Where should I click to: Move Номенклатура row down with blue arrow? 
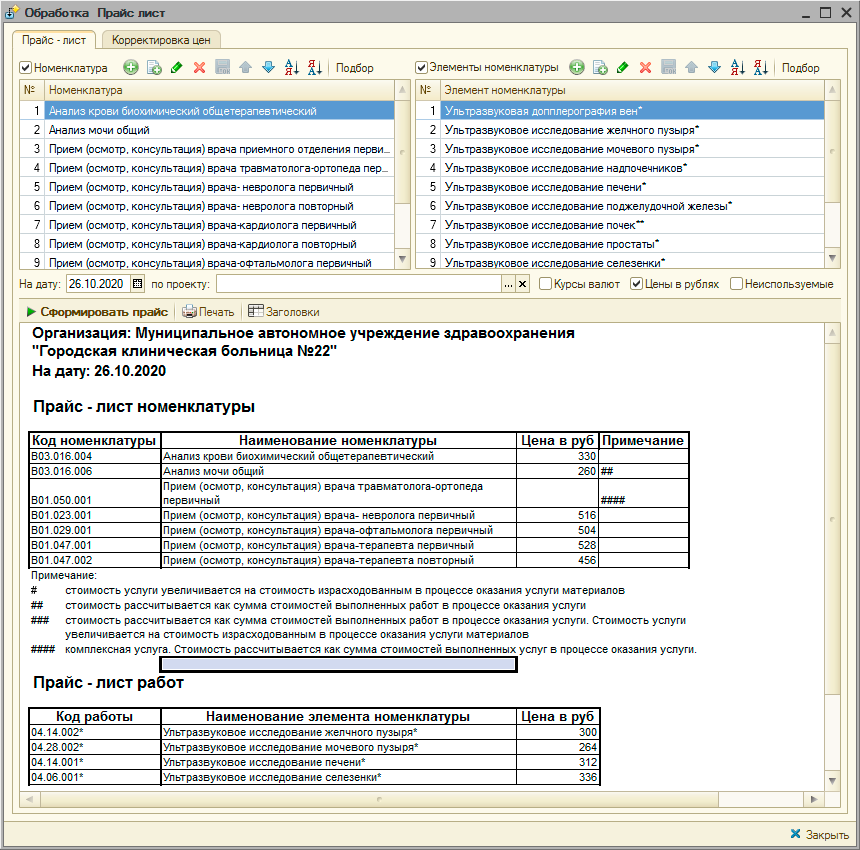268,68
